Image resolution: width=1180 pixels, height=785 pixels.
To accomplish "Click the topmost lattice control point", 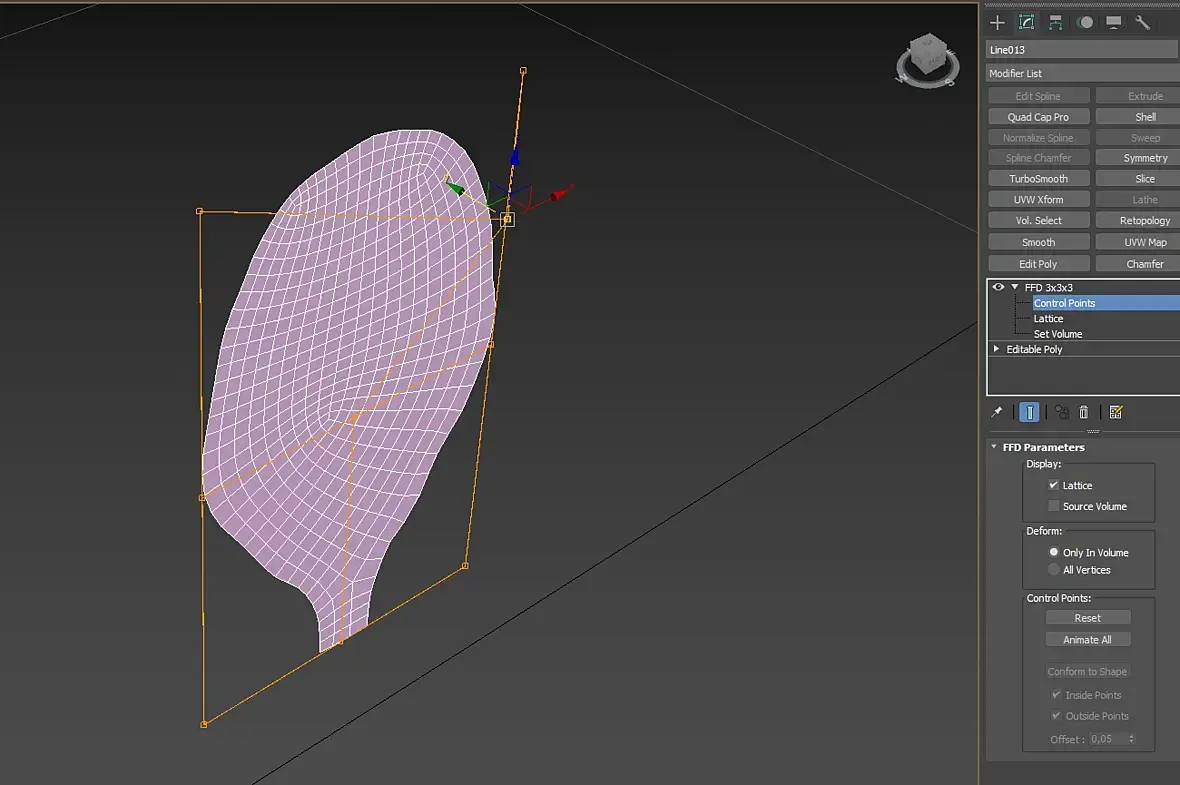I will (x=523, y=71).
